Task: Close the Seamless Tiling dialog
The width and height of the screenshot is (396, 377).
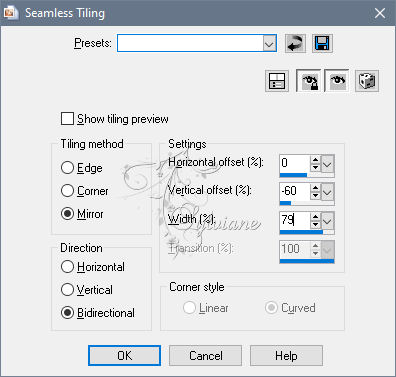Action: pyautogui.click(x=380, y=13)
